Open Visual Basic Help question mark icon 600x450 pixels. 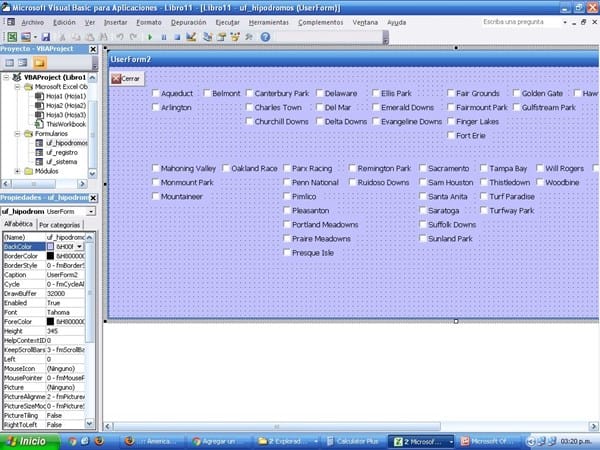265,37
